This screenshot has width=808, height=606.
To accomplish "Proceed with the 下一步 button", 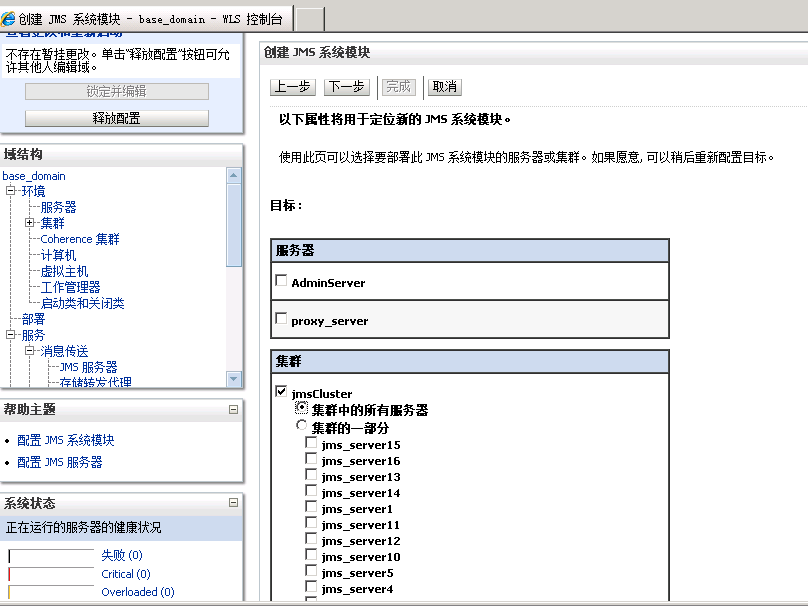I will point(347,87).
